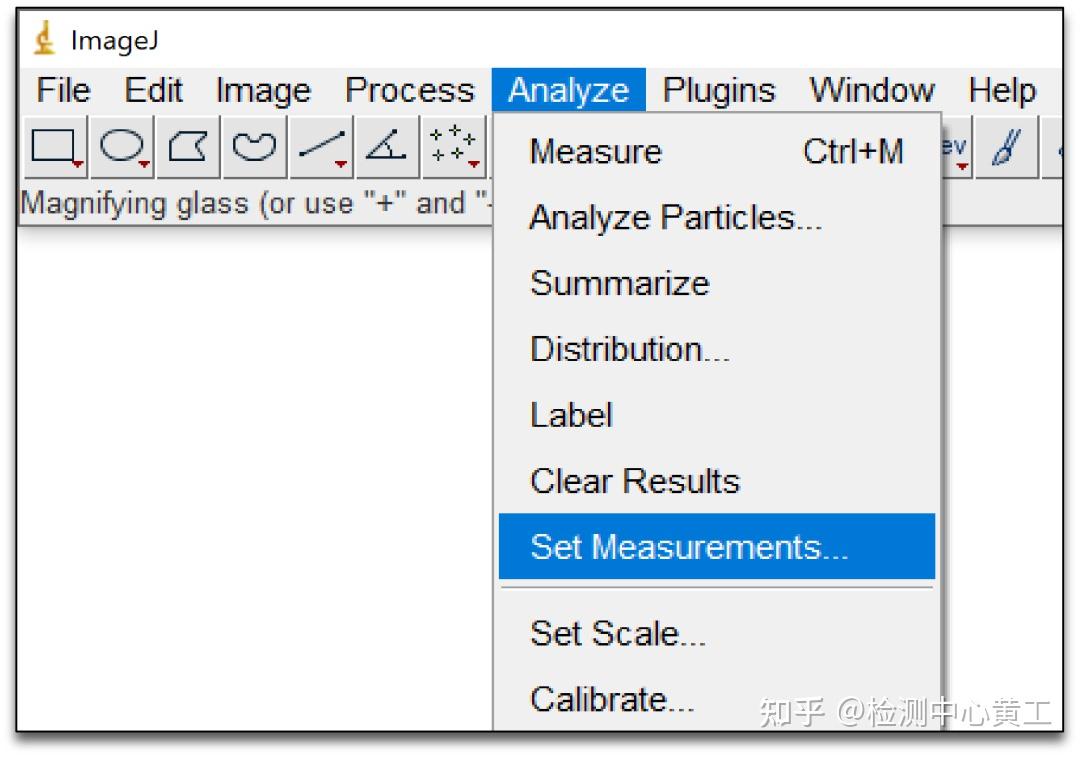Screen dimensions: 1080x757
Task: Open the Image menu
Action: pos(263,91)
